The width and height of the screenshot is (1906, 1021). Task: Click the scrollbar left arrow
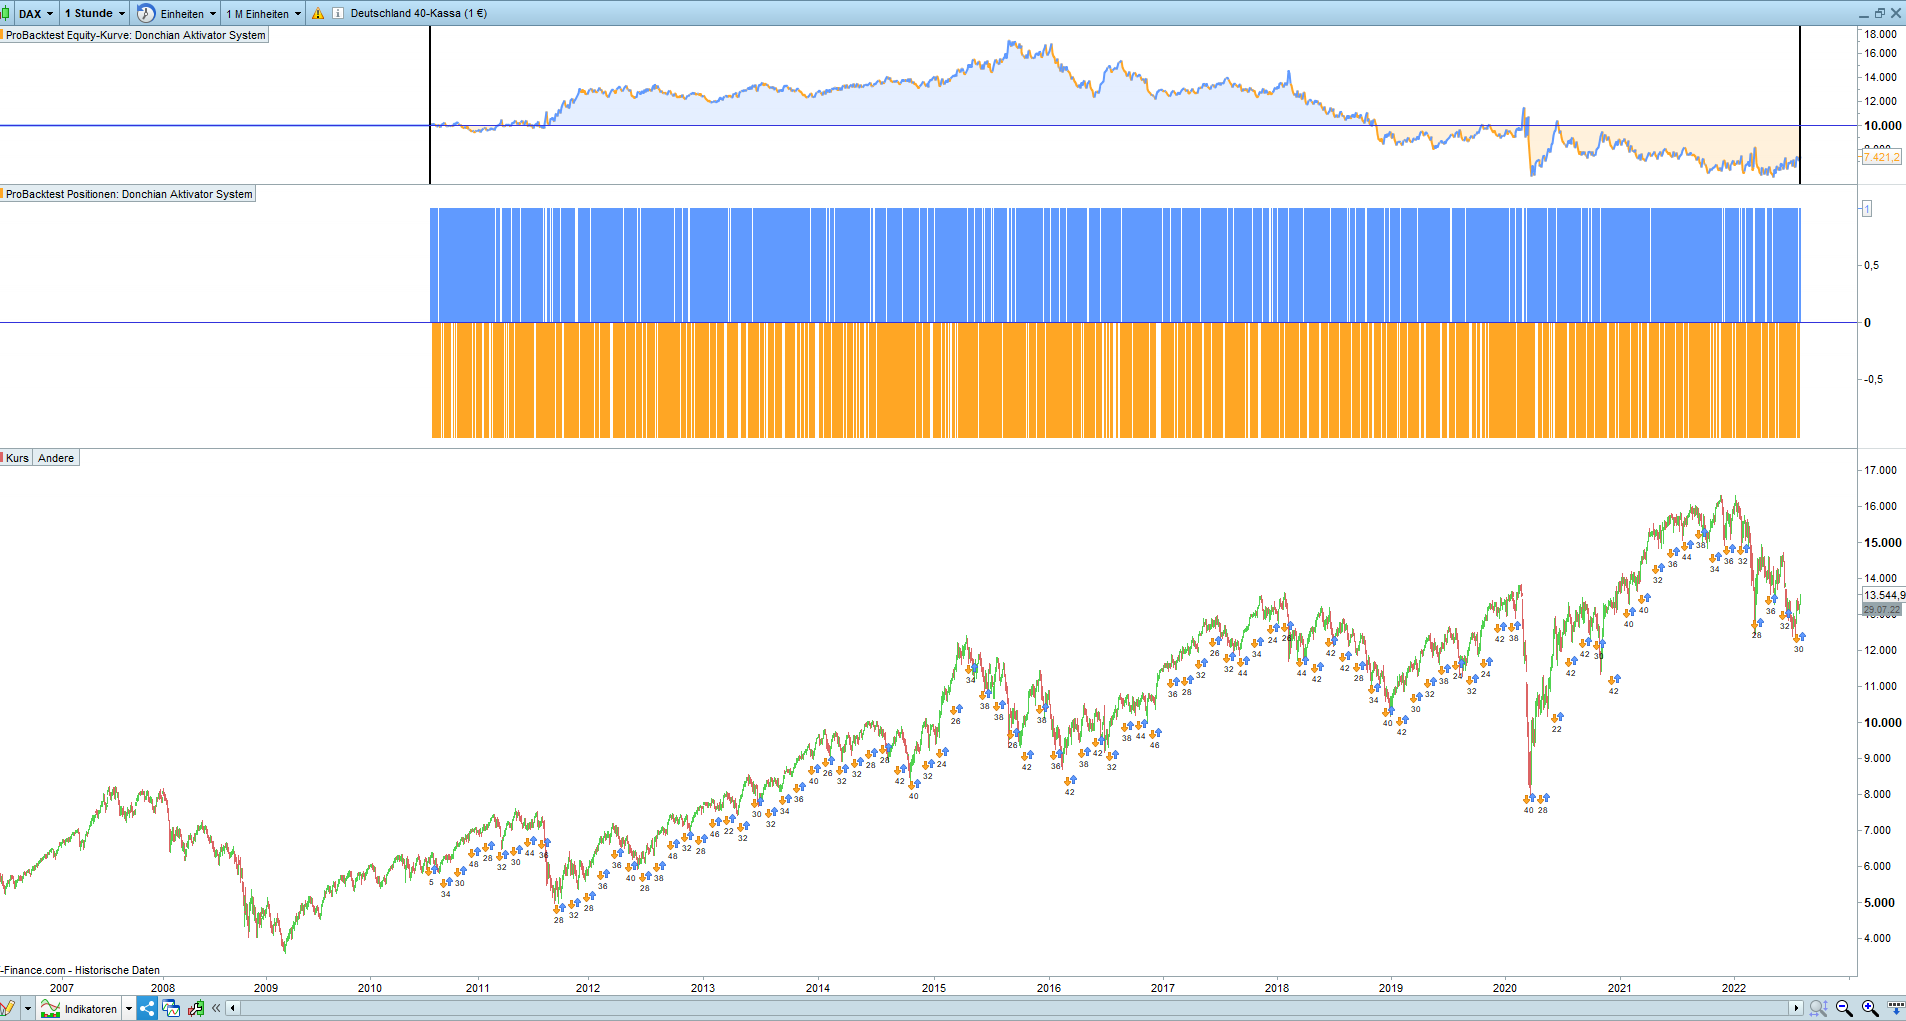pos(233,1008)
